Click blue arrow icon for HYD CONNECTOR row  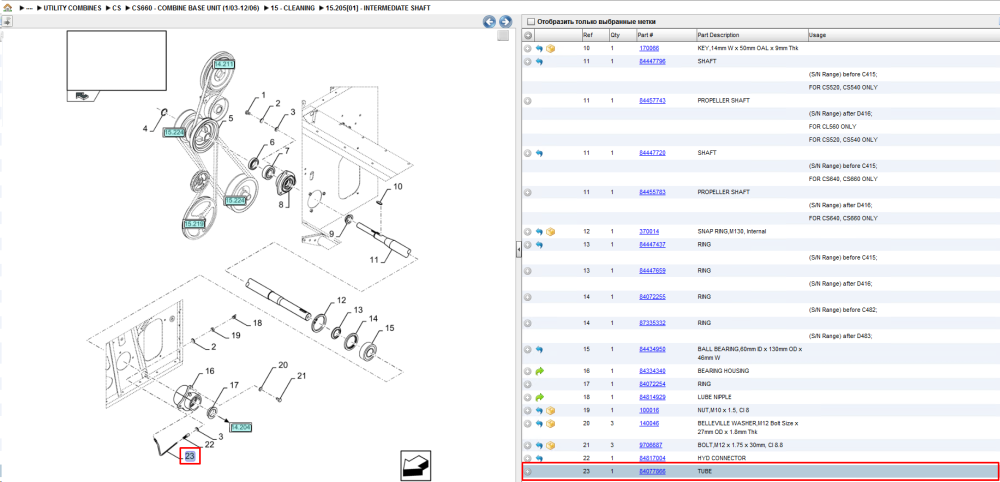click(x=539, y=458)
